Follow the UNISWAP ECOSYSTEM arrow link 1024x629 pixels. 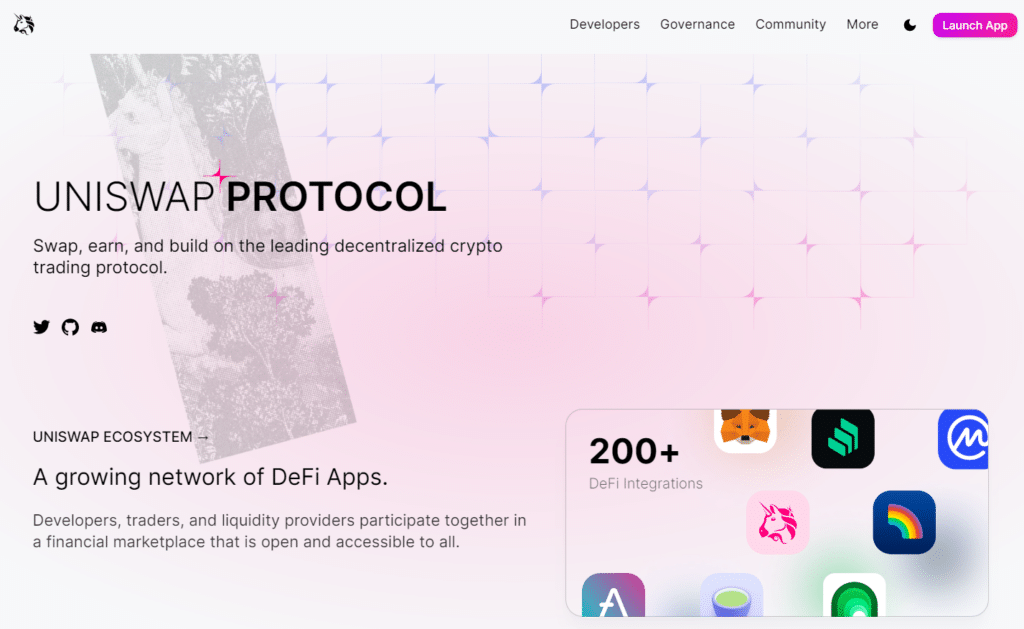(121, 437)
